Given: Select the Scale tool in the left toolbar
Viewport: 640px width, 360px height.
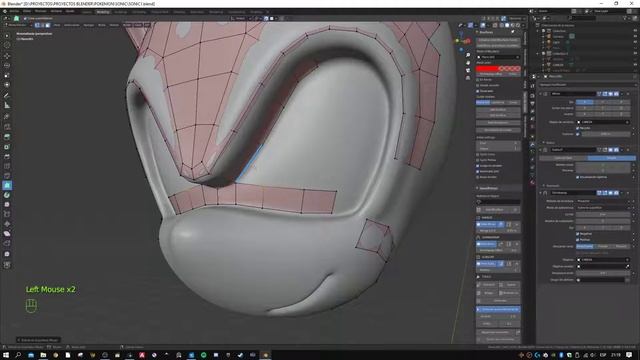Looking at the screenshot, I should (7, 75).
